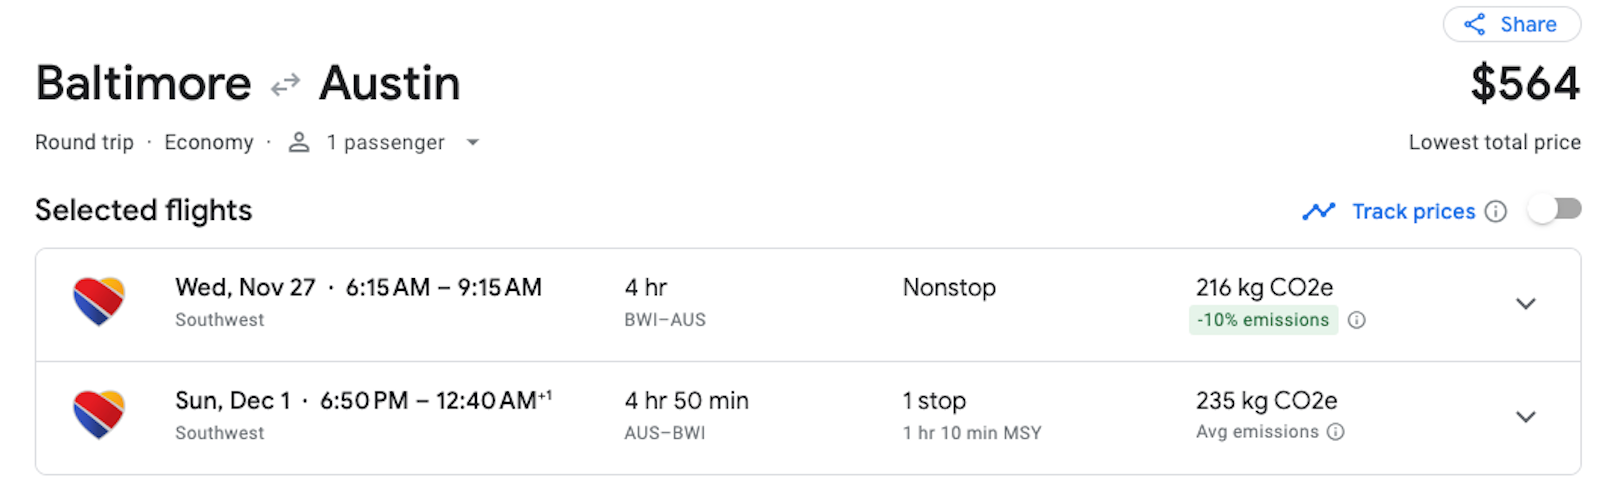1600x486 pixels.
Task: Click the Track prices trend line icon
Action: [1318, 211]
